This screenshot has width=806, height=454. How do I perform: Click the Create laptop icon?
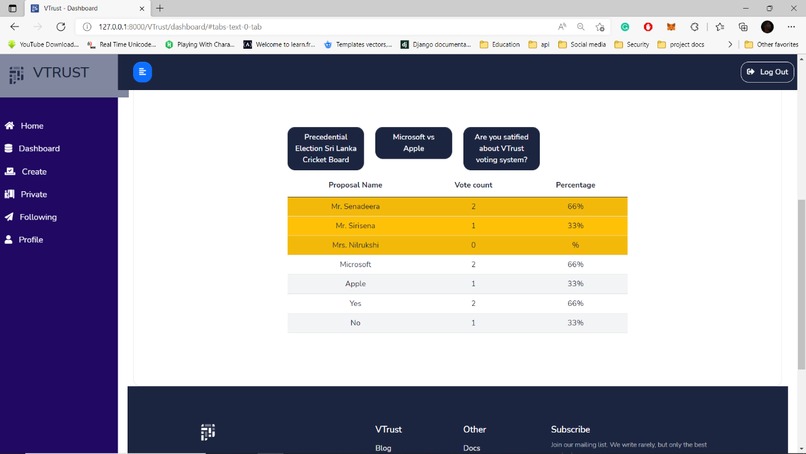[10, 171]
